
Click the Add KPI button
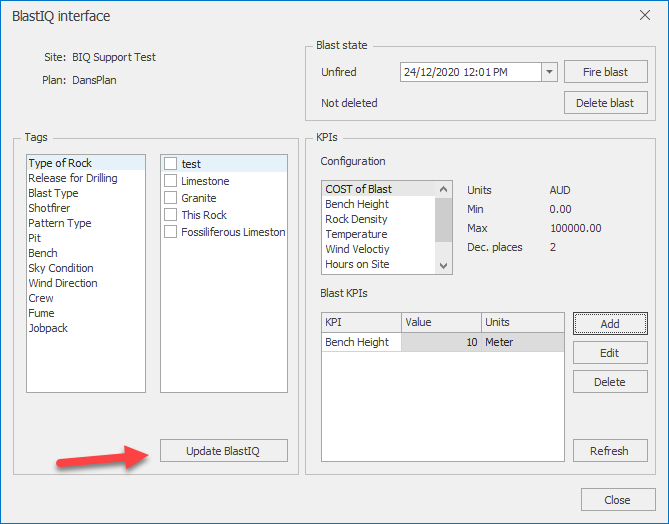click(x=610, y=324)
